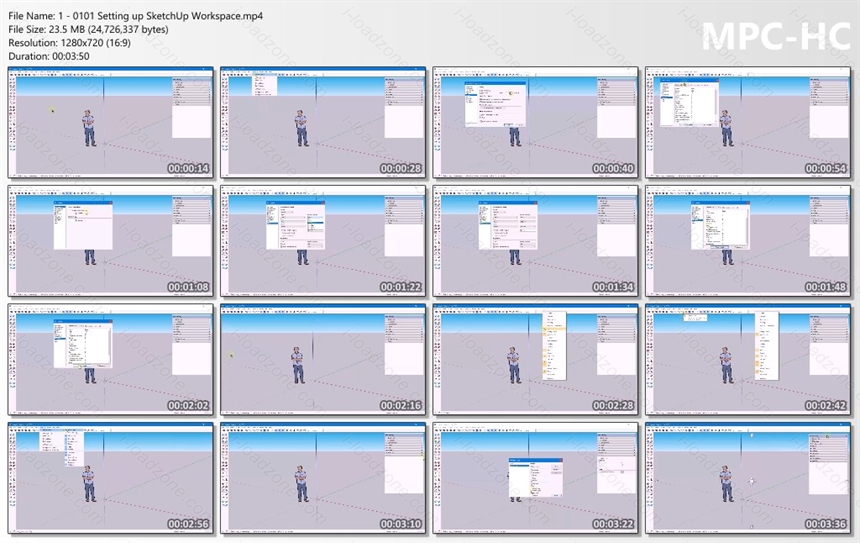Choose the thumbnail marked 00:00:40
860x543 pixels.
[x=536, y=122]
